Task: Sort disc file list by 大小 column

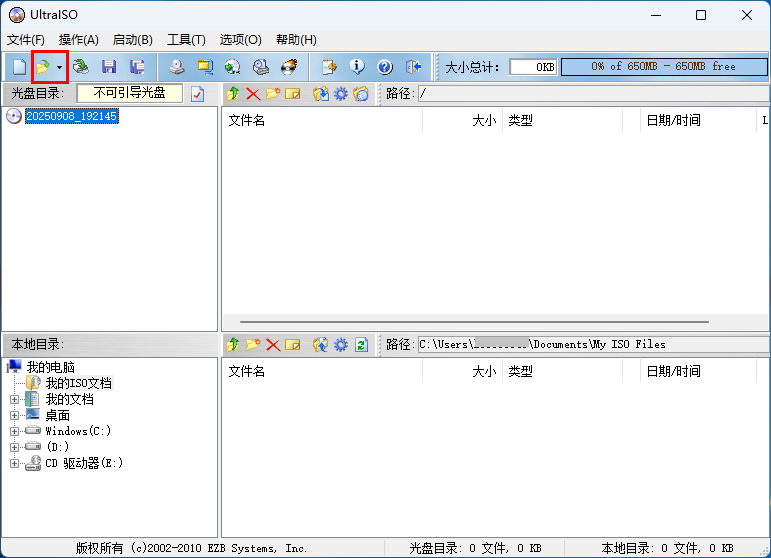Action: coord(463,120)
